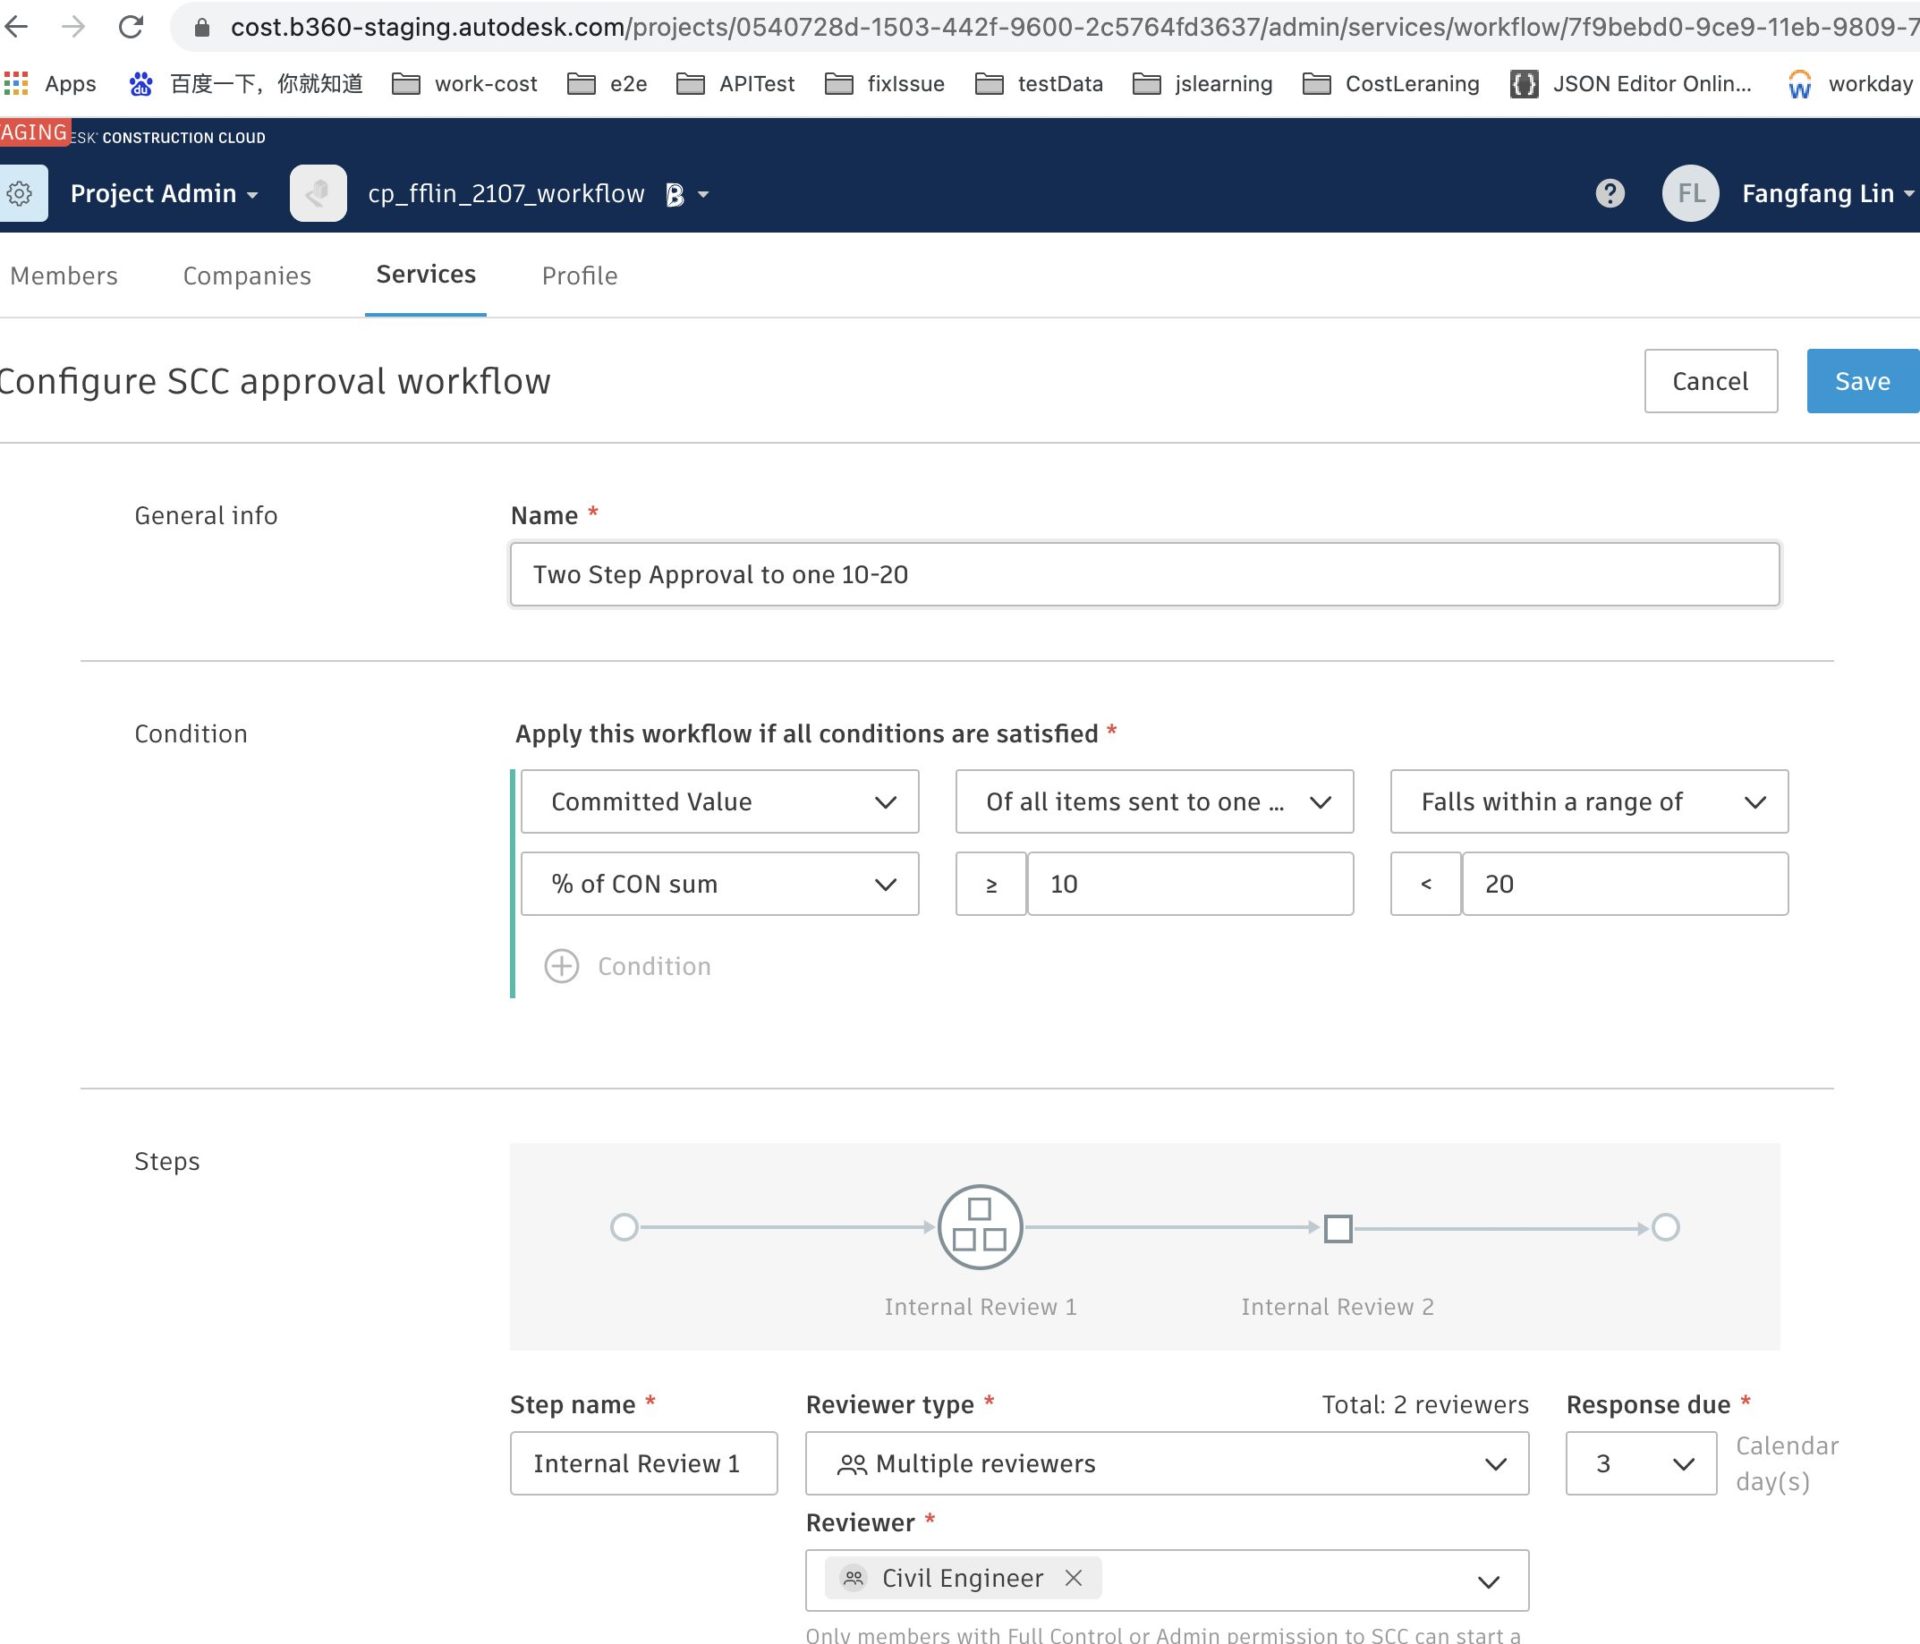The image size is (1920, 1644).
Task: Click the settings gear icon
Action: pos(20,193)
